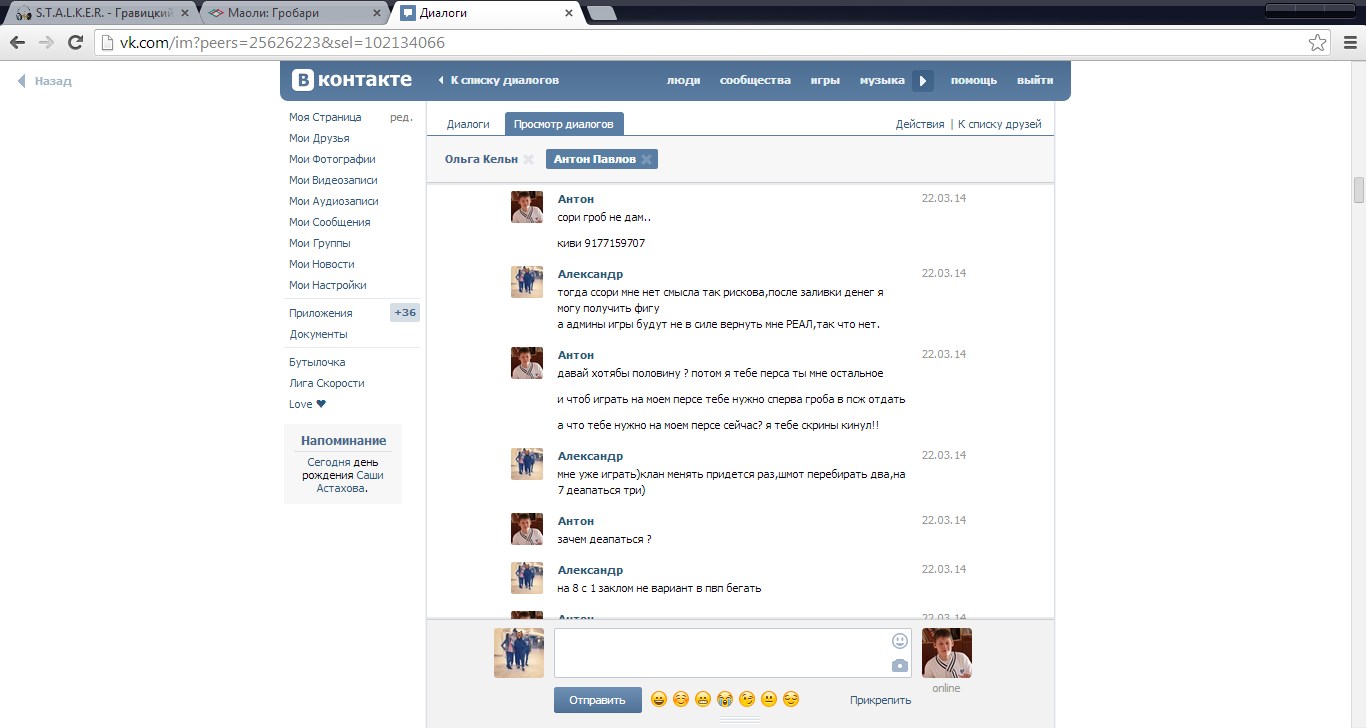Select Просмотр диалогов tab
This screenshot has height=728, width=1366.
pyautogui.click(x=564, y=124)
